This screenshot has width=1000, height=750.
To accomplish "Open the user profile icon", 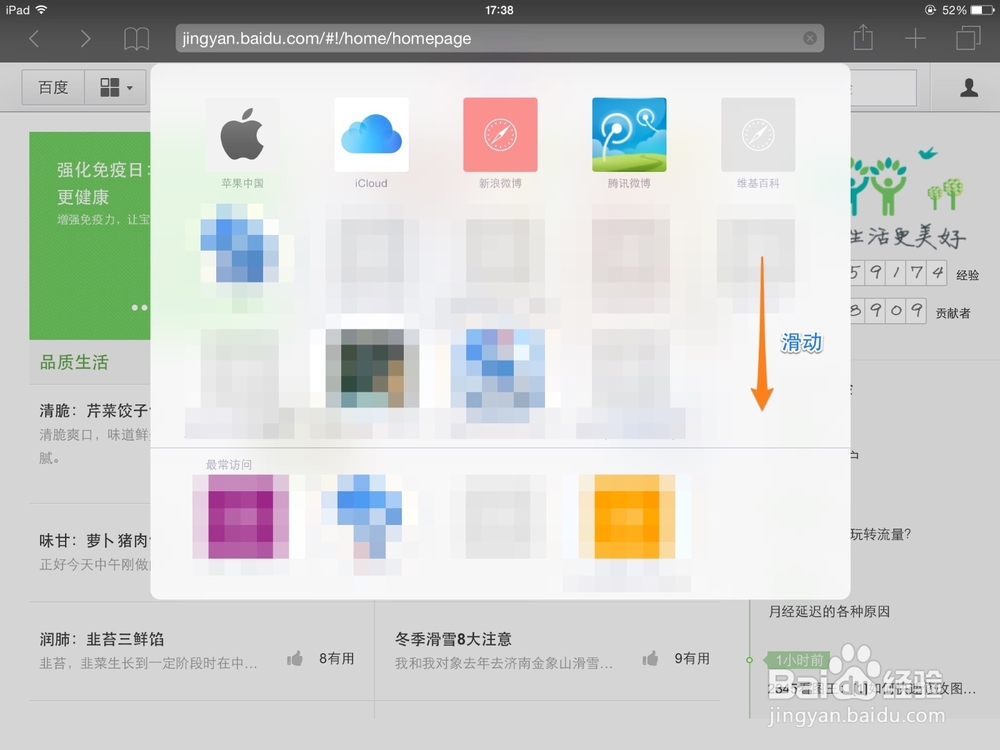I will 969,87.
